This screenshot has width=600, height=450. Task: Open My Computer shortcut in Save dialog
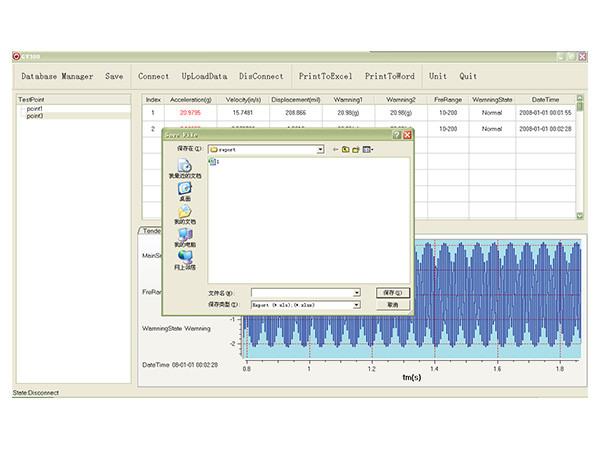[185, 238]
